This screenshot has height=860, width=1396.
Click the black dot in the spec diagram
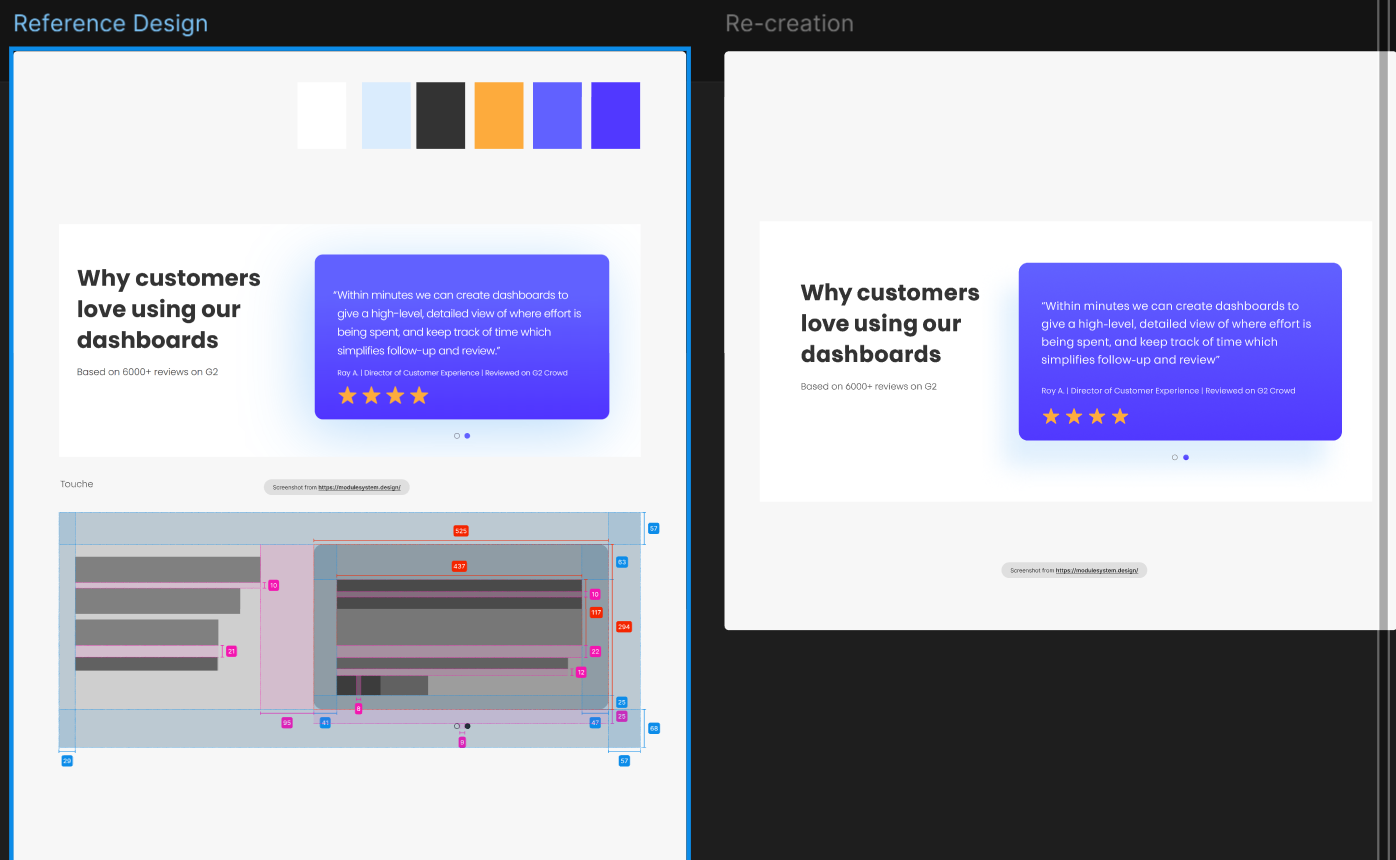click(x=467, y=726)
